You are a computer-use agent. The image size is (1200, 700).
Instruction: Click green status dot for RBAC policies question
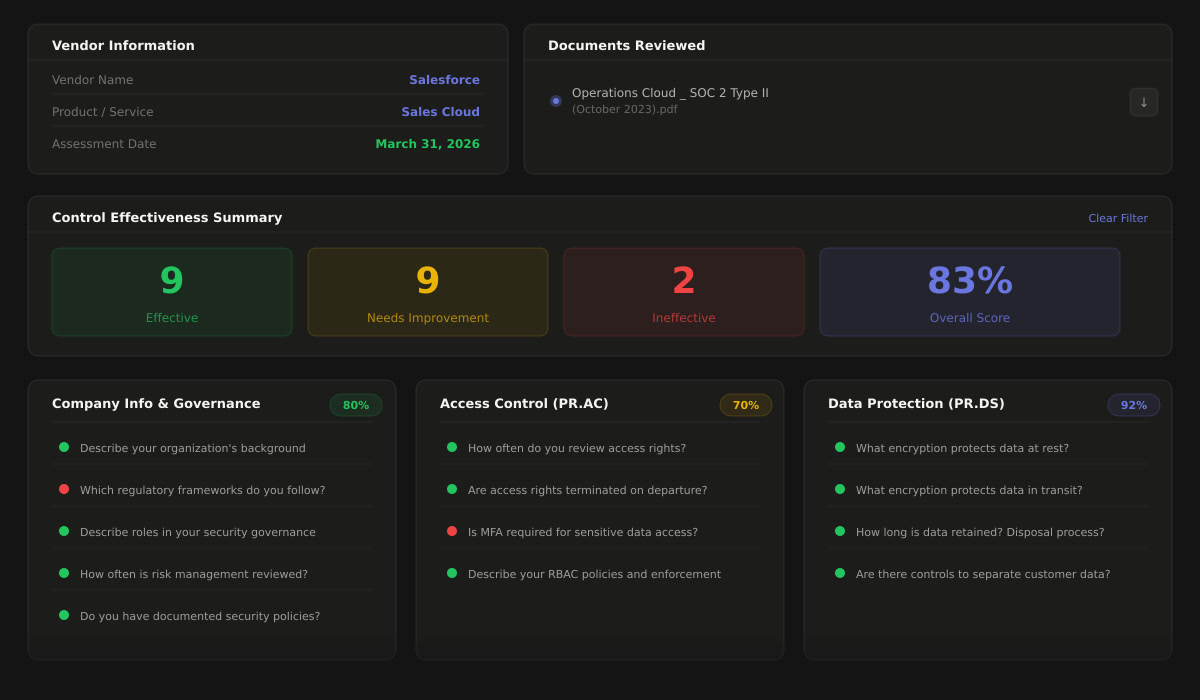tap(452, 573)
